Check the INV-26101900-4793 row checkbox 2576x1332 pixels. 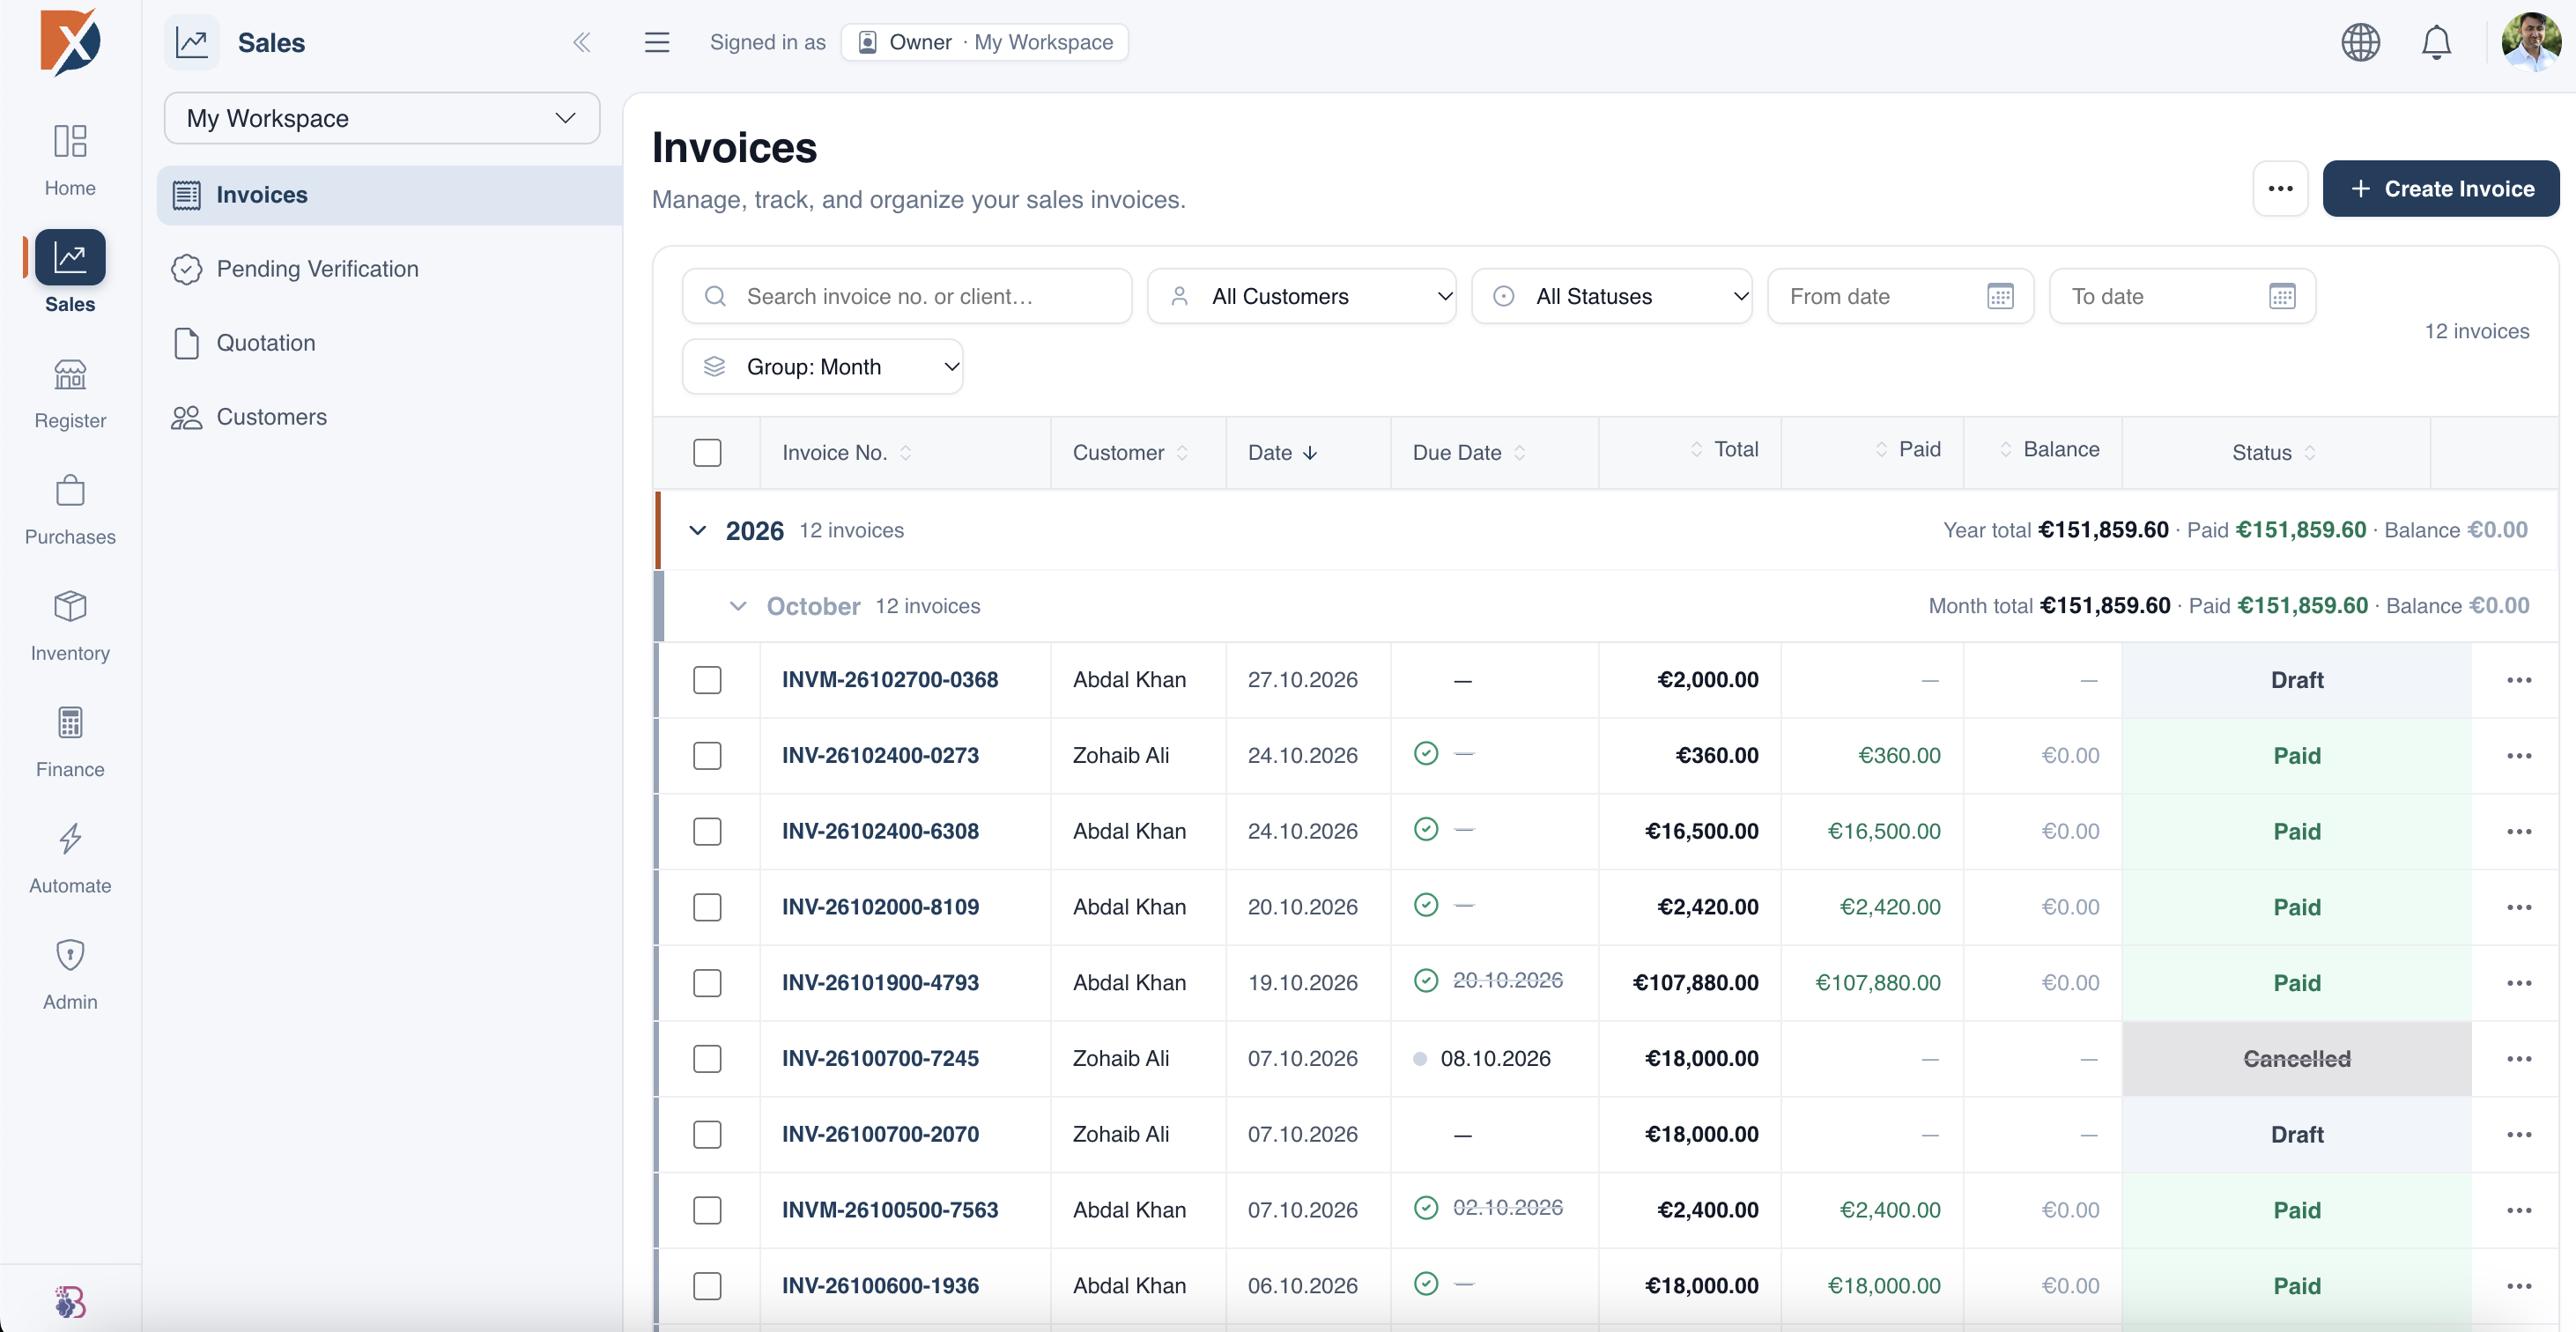[x=707, y=983]
